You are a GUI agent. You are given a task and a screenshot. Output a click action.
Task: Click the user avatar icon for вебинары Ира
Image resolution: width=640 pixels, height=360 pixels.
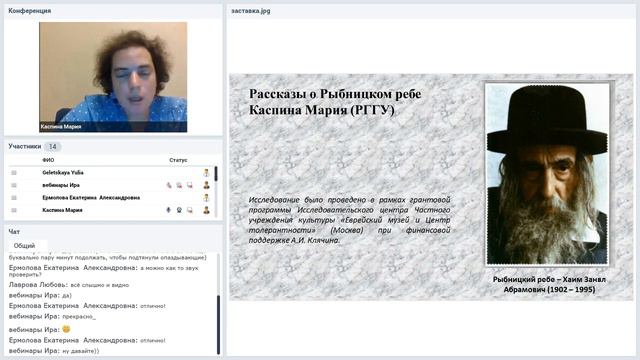tap(207, 185)
